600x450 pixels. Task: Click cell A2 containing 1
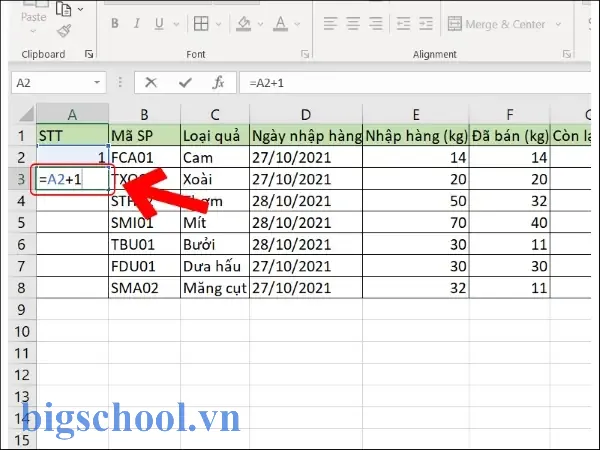coord(72,157)
